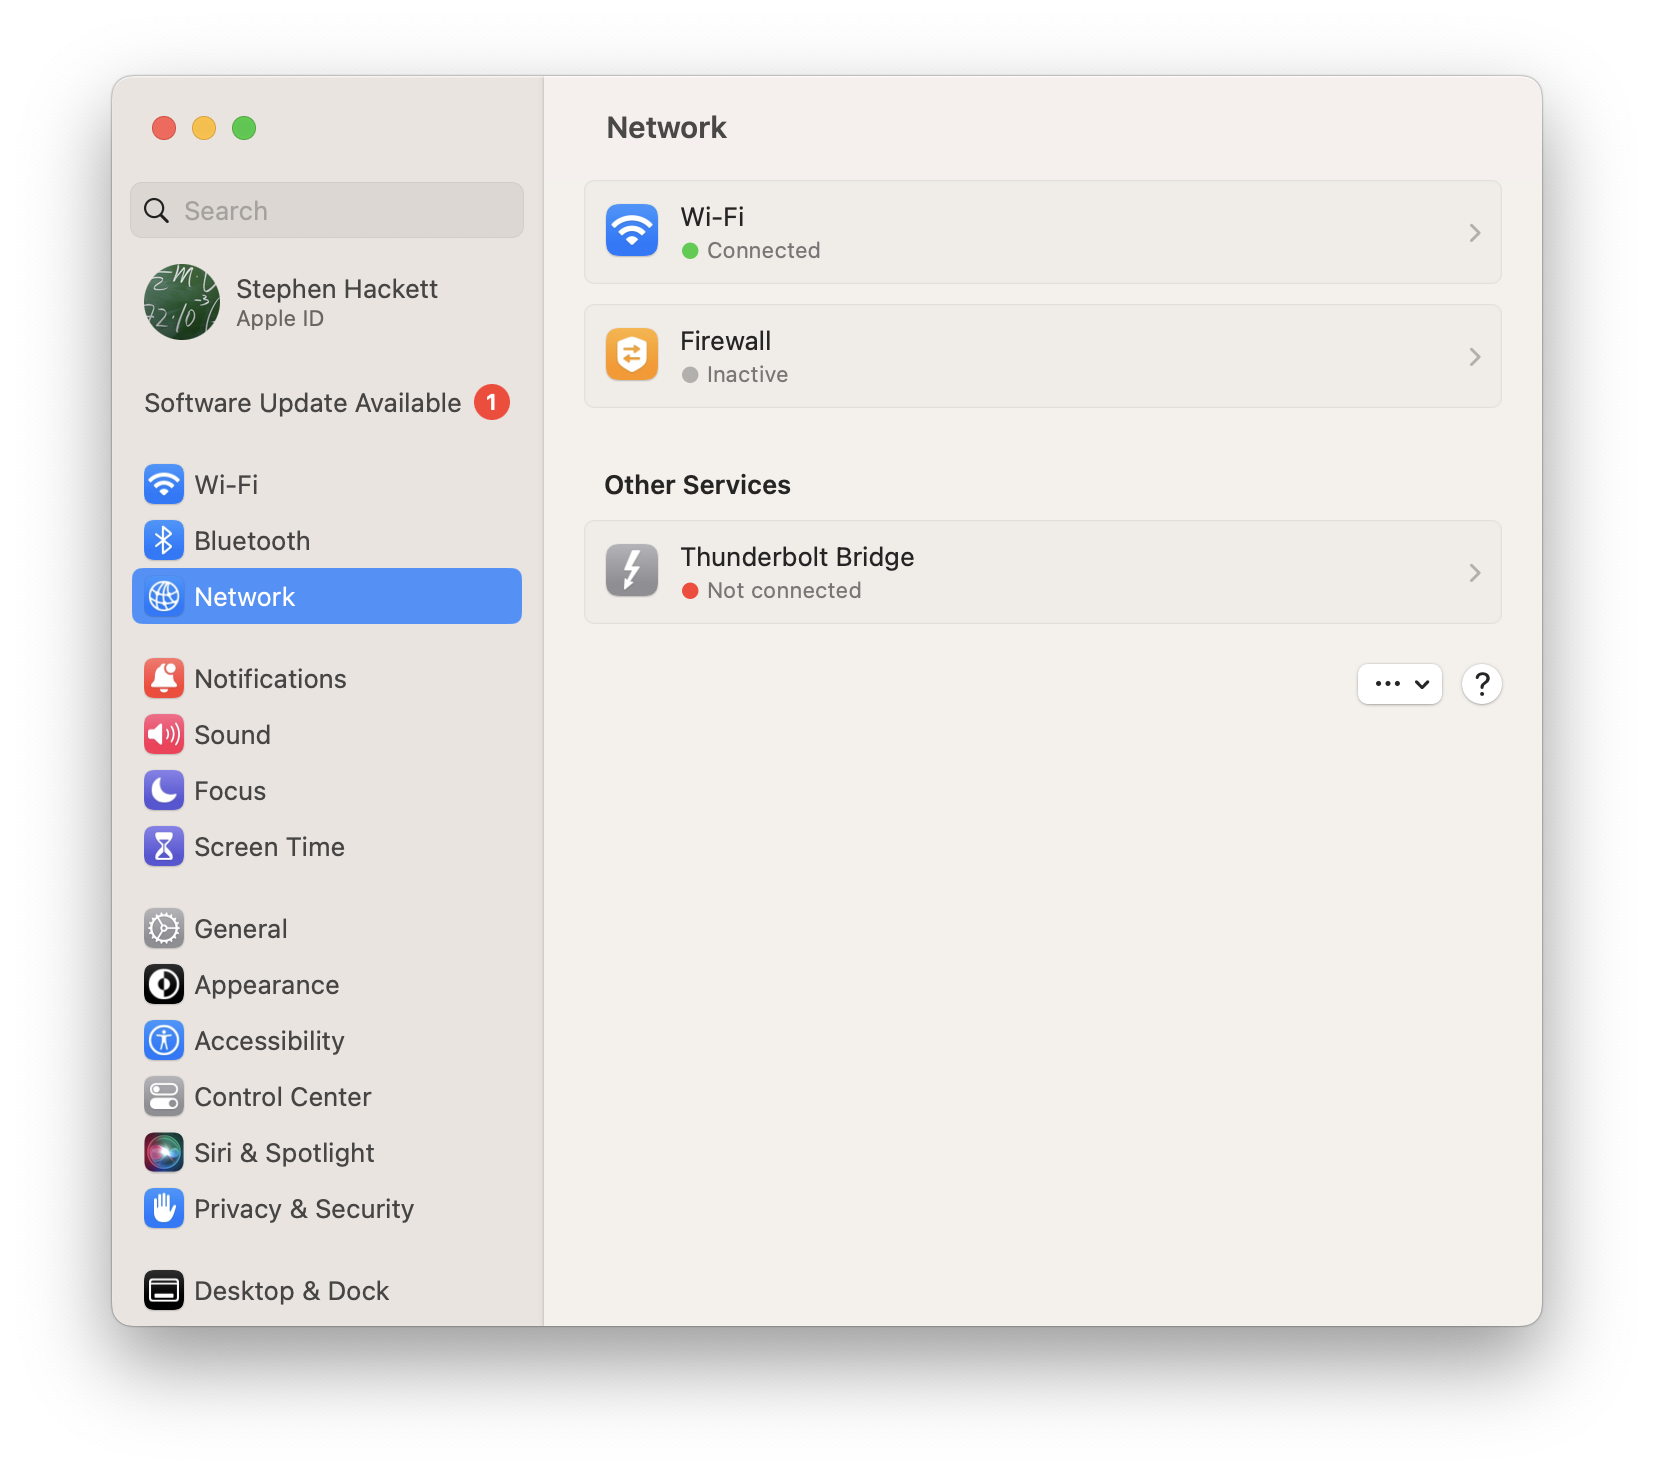
Task: Click the question mark help button
Action: [x=1481, y=684]
